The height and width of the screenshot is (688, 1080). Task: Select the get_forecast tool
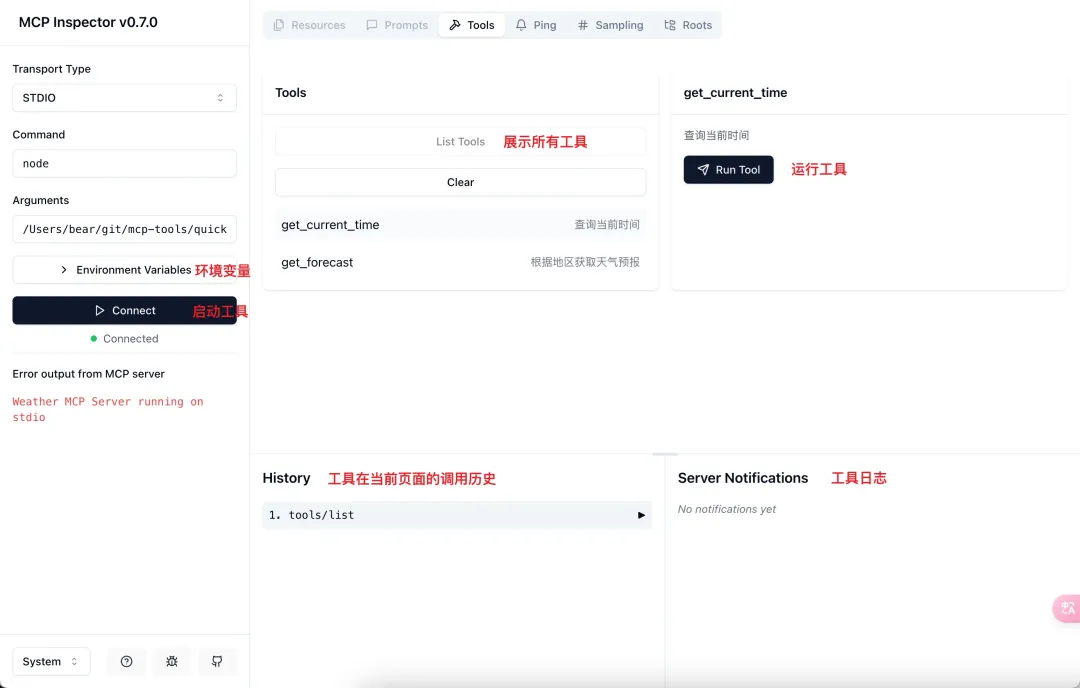460,262
